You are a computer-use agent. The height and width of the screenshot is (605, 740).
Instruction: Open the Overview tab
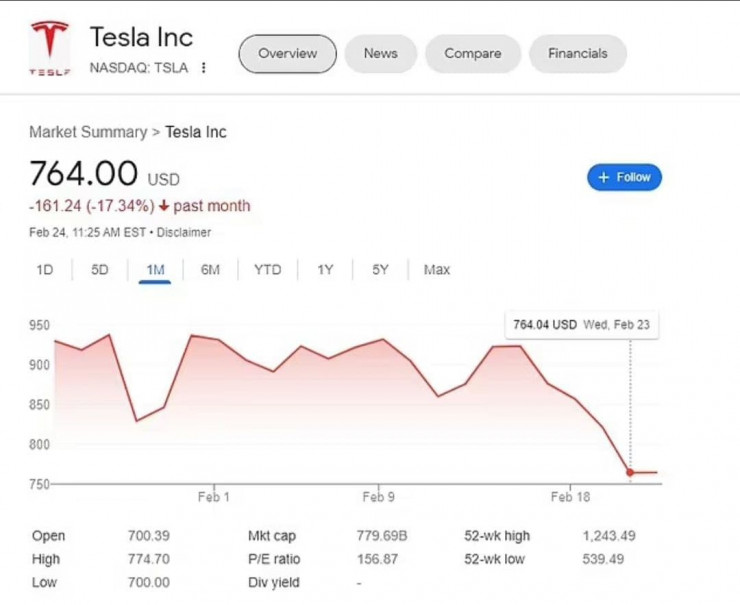[287, 54]
